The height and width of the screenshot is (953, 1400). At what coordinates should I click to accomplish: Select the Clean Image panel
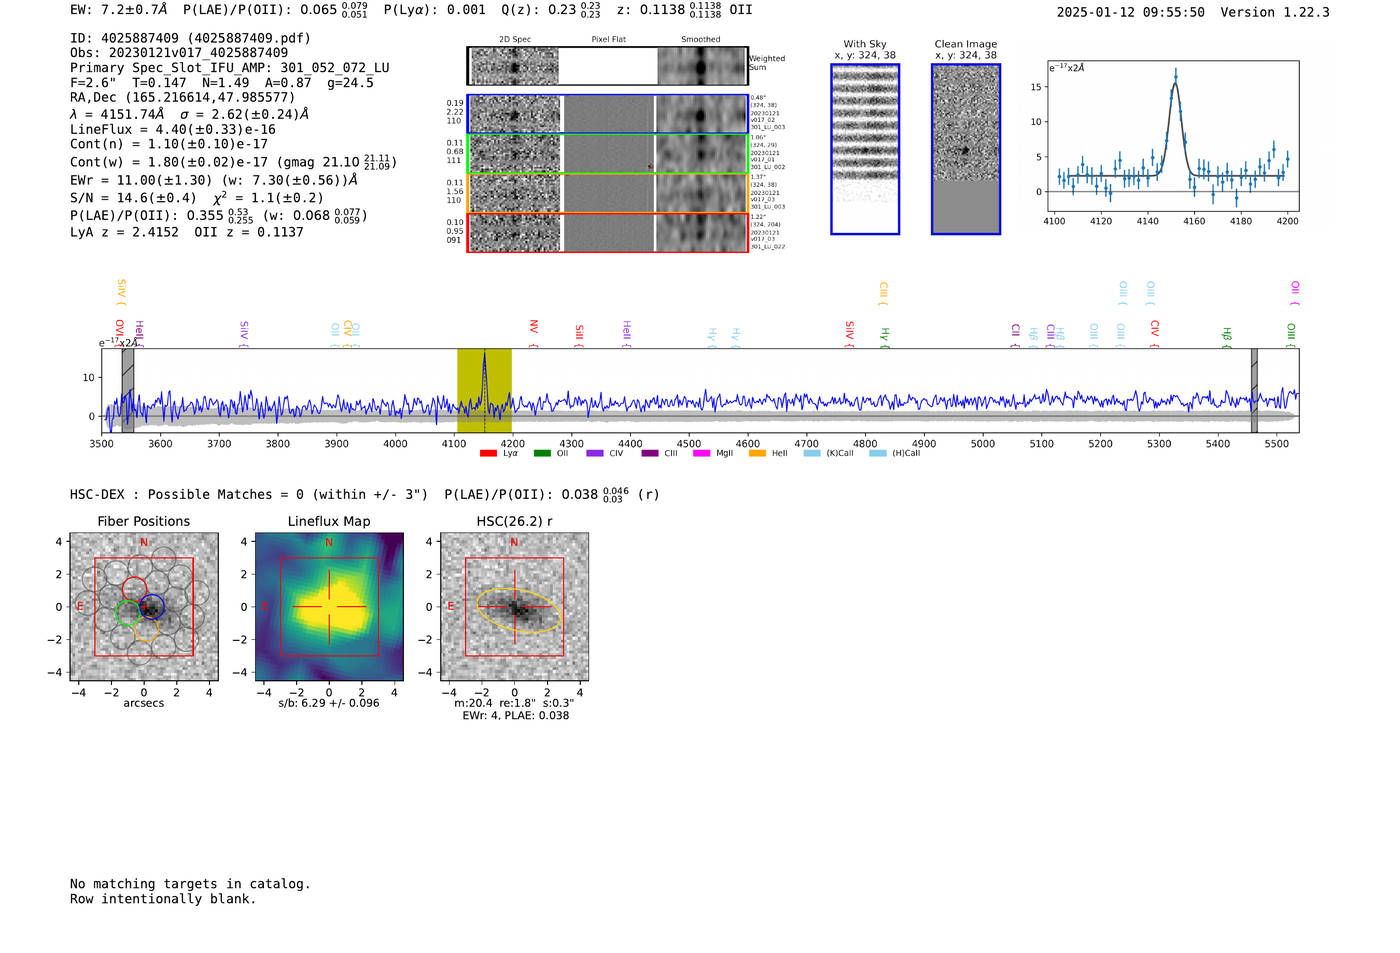point(966,149)
